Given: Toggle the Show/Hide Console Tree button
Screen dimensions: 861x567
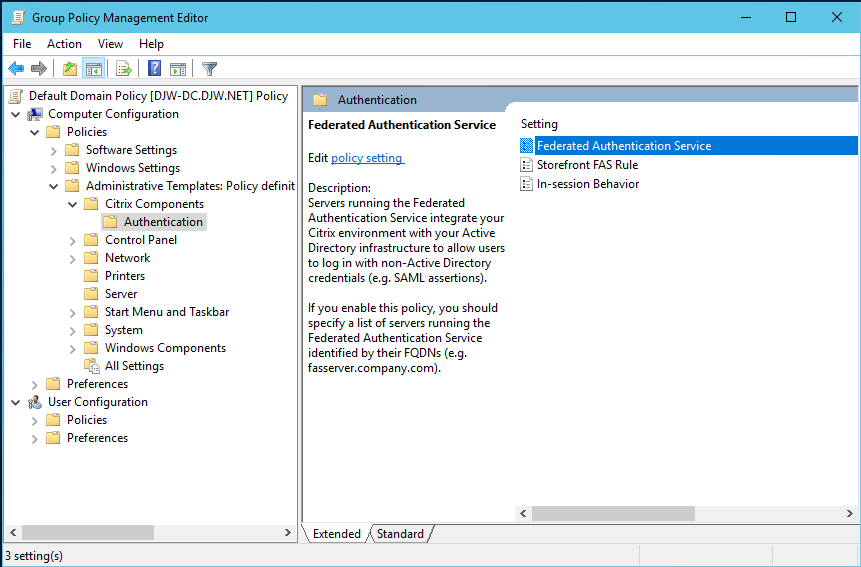Looking at the screenshot, I should point(93,69).
